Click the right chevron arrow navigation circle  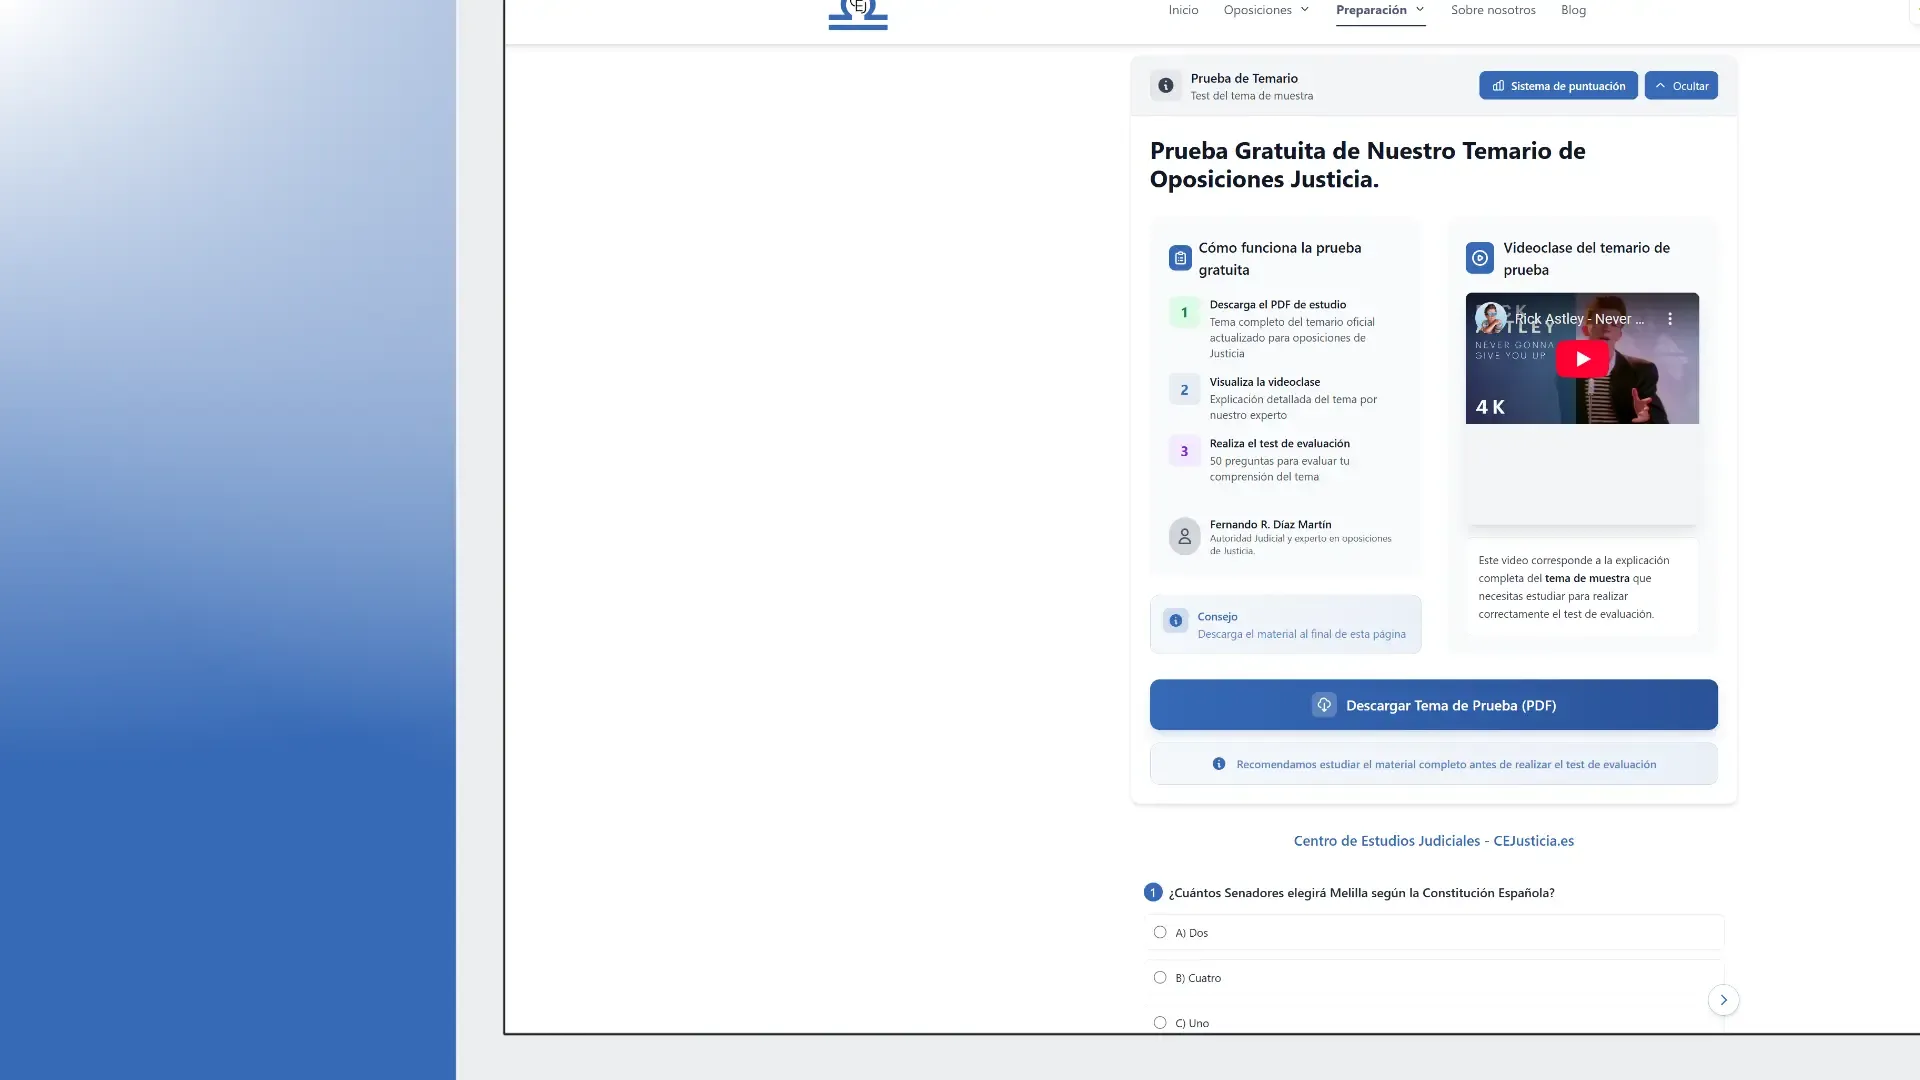(x=1723, y=999)
